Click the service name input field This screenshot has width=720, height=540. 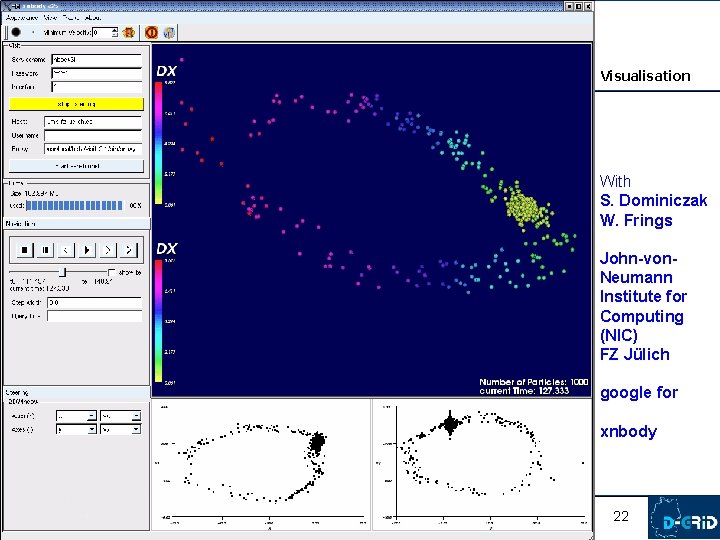[96, 60]
